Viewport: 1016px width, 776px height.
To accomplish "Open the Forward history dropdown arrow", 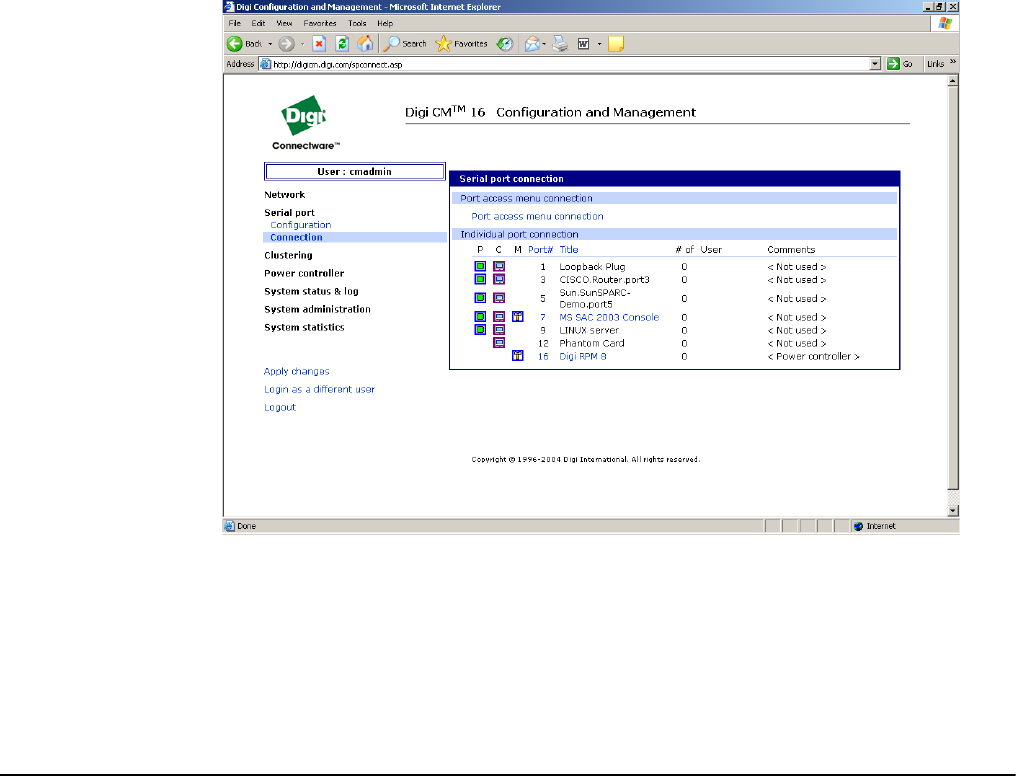I will (x=302, y=44).
